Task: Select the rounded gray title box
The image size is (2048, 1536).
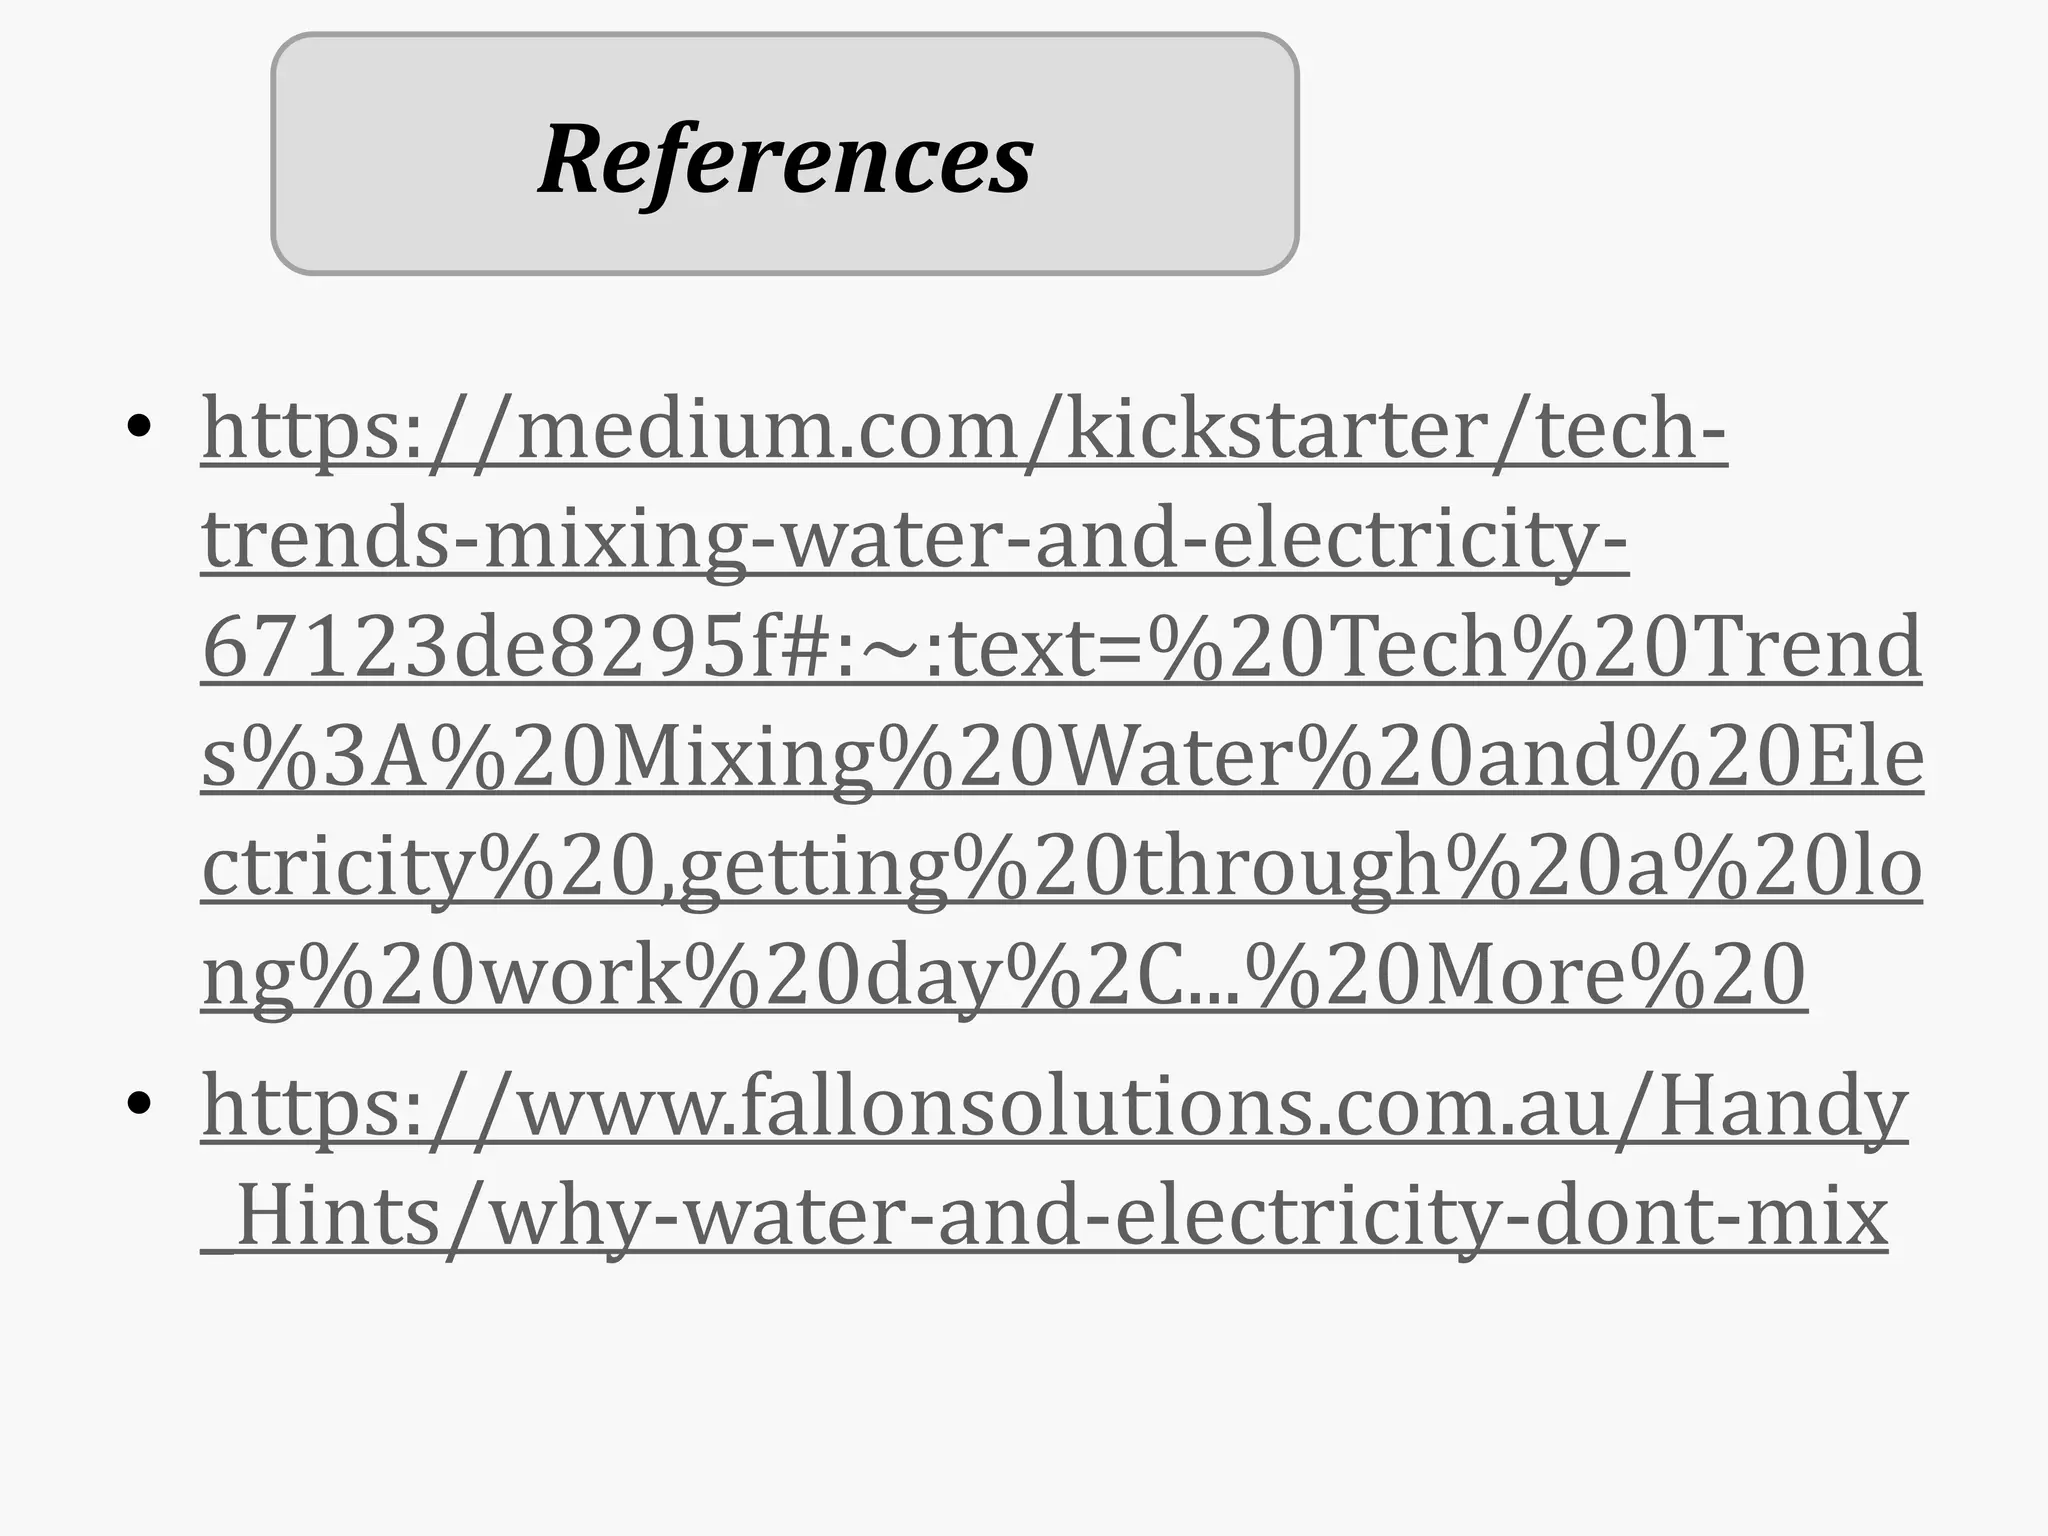Action: pos(785,154)
